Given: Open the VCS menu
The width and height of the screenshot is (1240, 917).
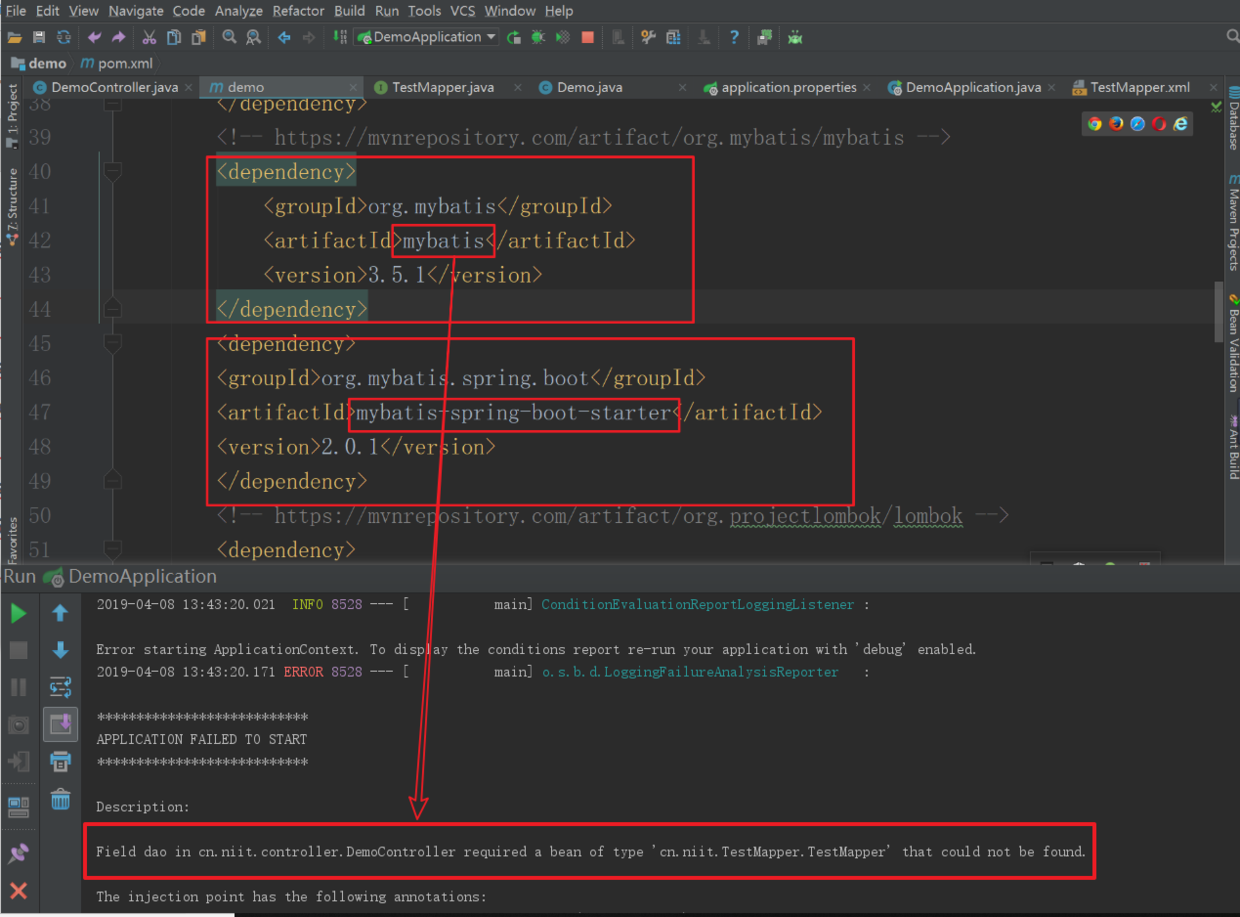Looking at the screenshot, I should [x=462, y=10].
